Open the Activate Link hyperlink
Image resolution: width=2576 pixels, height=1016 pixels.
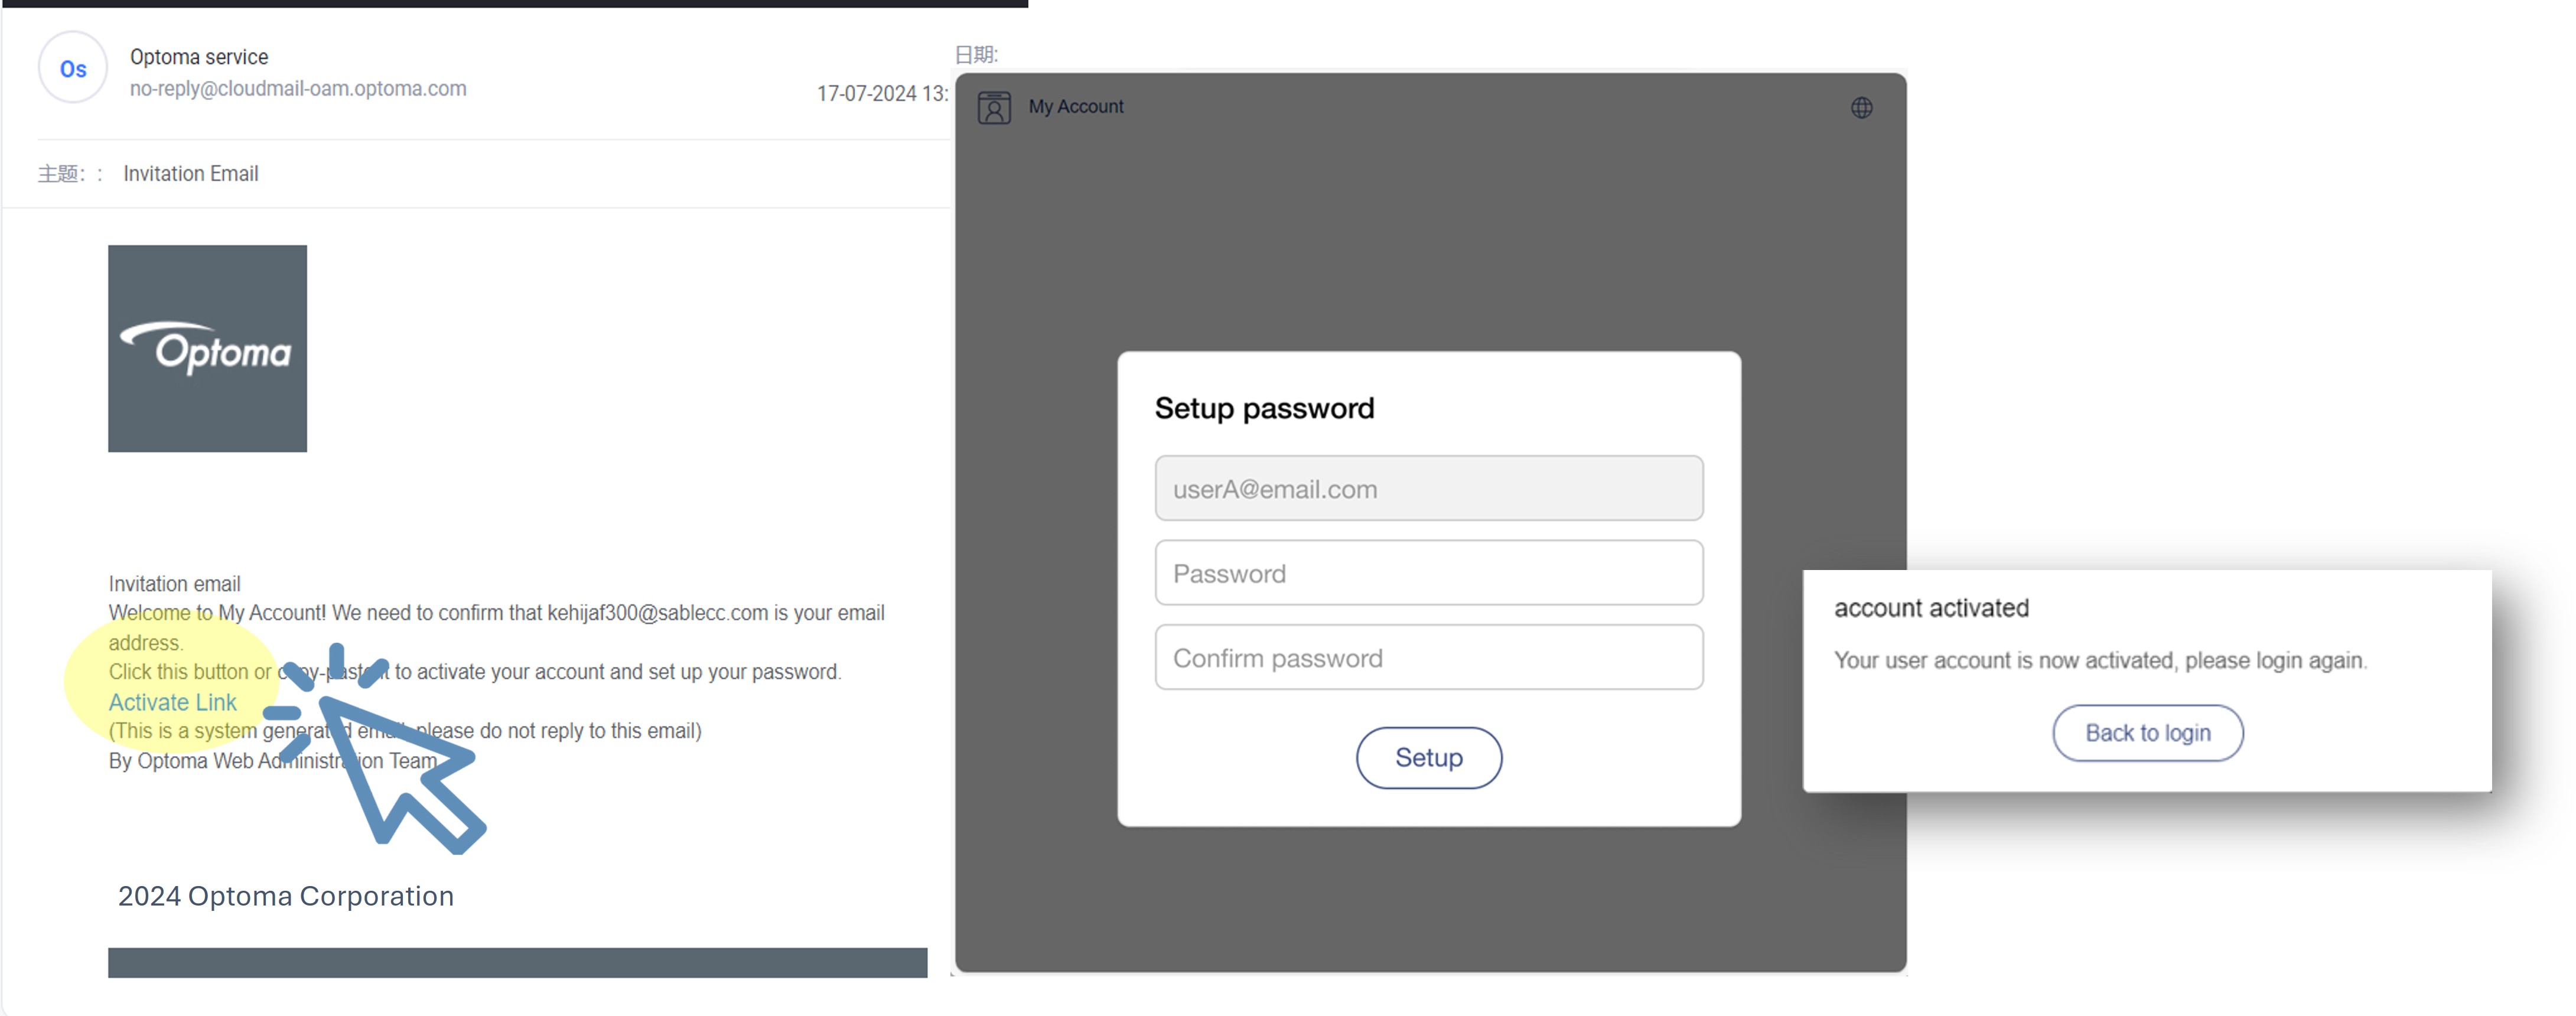point(172,702)
